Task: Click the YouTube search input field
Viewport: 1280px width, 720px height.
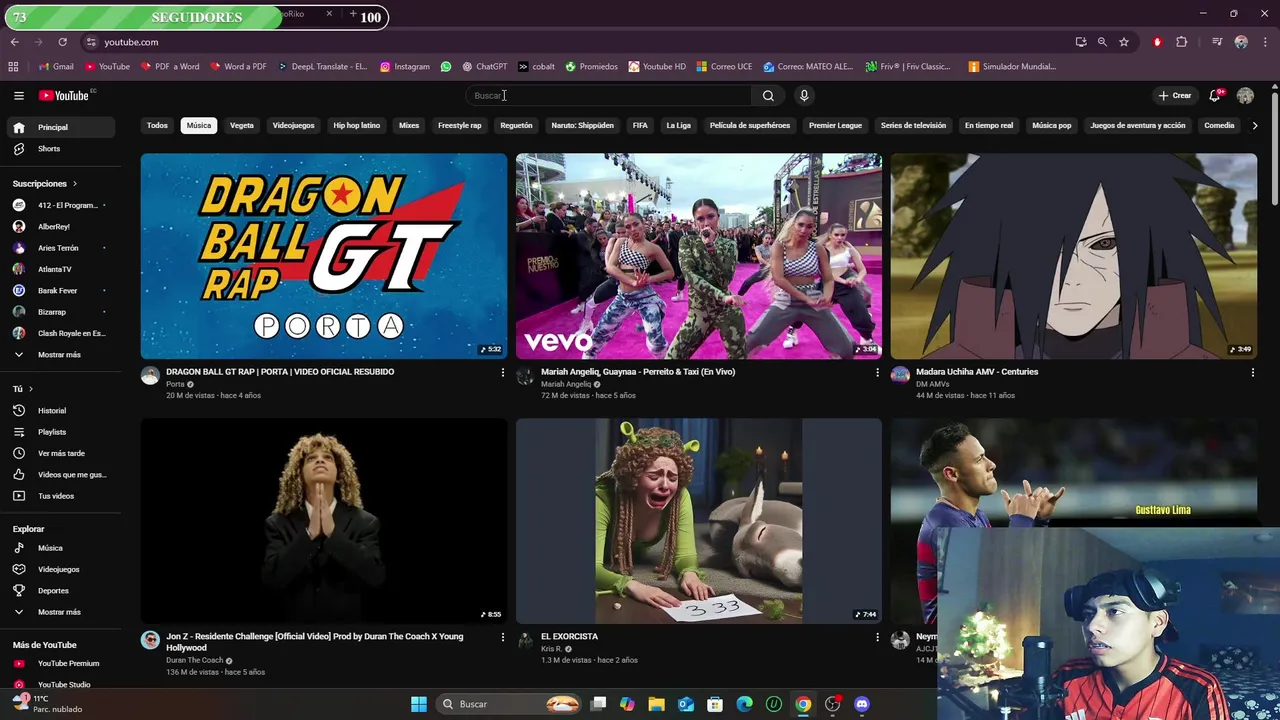Action: (x=608, y=95)
